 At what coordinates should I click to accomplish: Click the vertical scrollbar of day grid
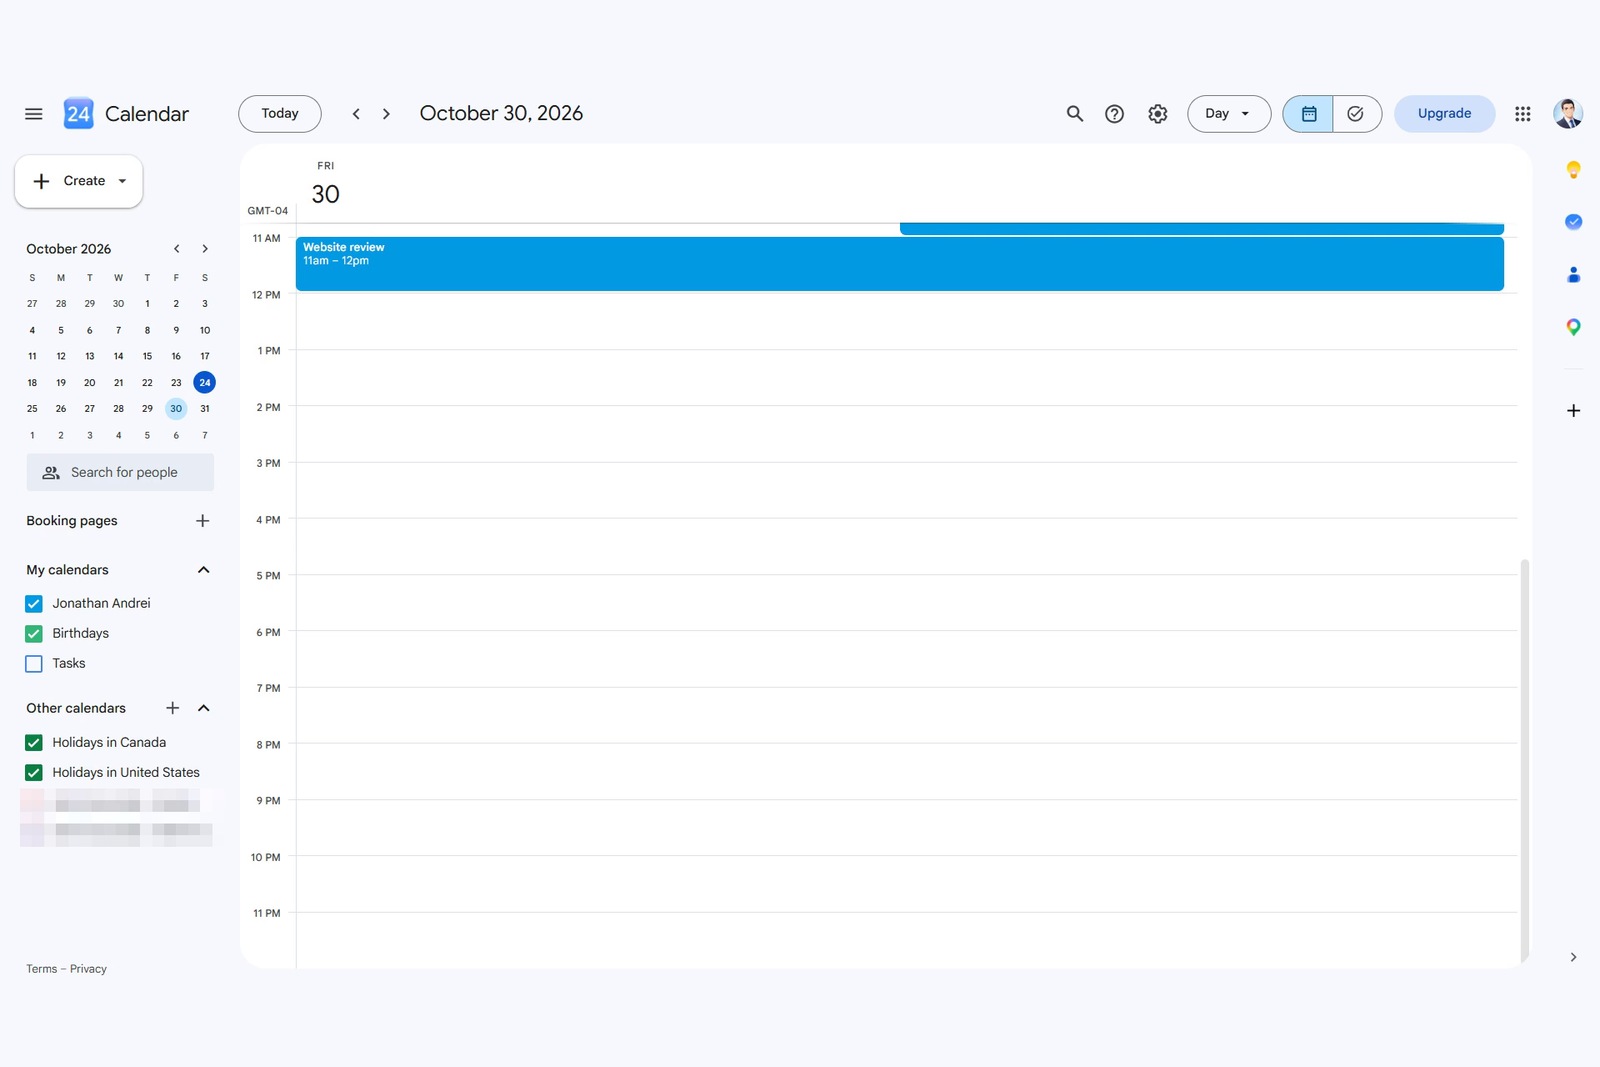[x=1525, y=760]
